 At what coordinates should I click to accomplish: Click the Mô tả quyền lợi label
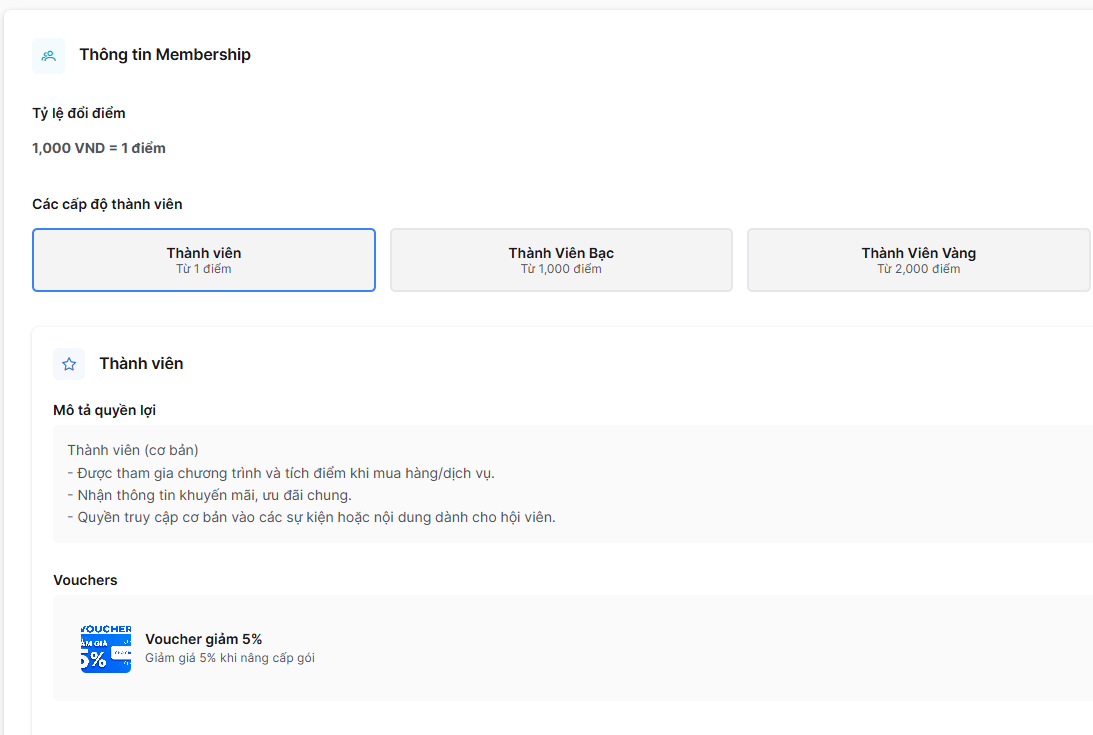tap(105, 410)
